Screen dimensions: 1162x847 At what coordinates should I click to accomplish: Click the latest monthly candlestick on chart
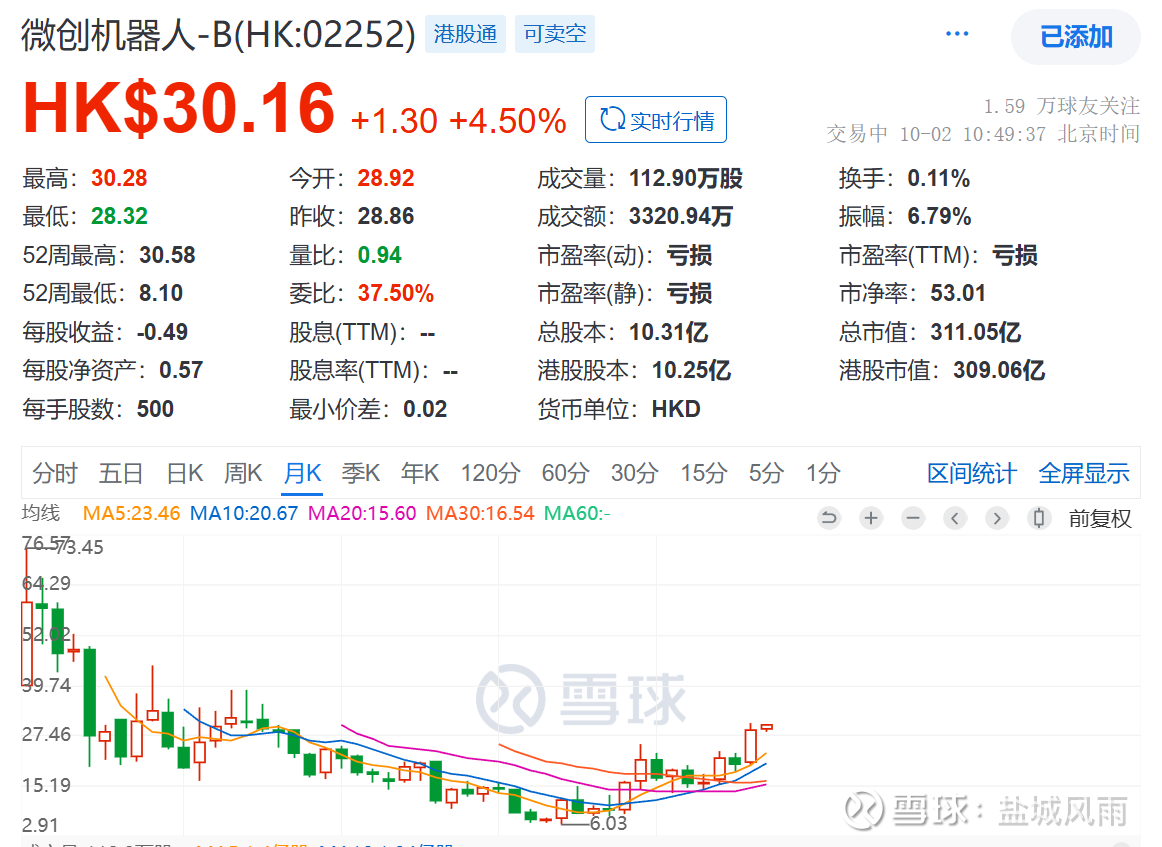pyautogui.click(x=766, y=728)
